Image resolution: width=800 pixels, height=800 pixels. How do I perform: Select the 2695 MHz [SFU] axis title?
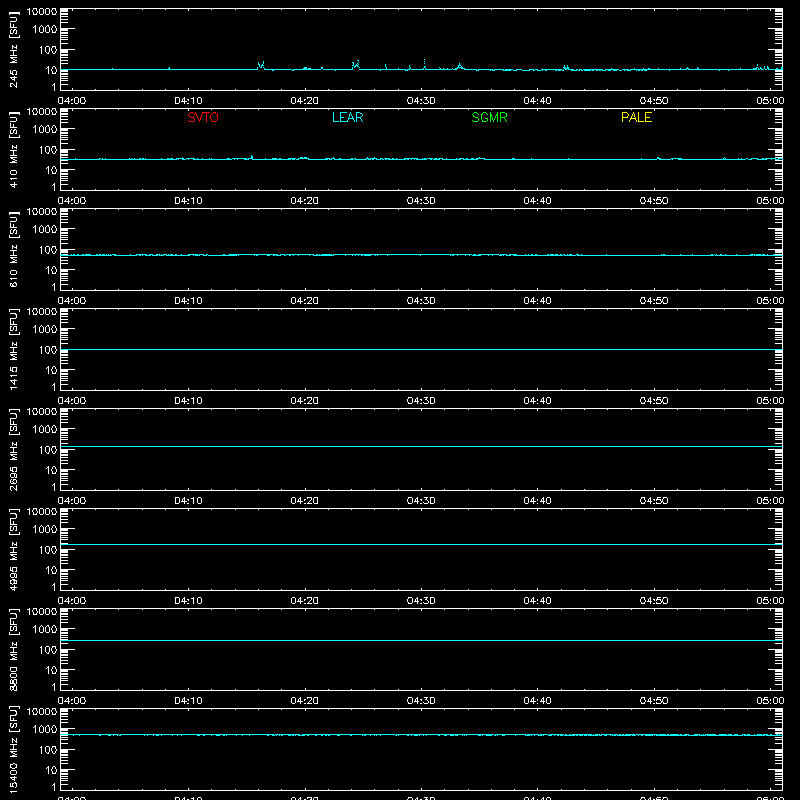coord(13,449)
